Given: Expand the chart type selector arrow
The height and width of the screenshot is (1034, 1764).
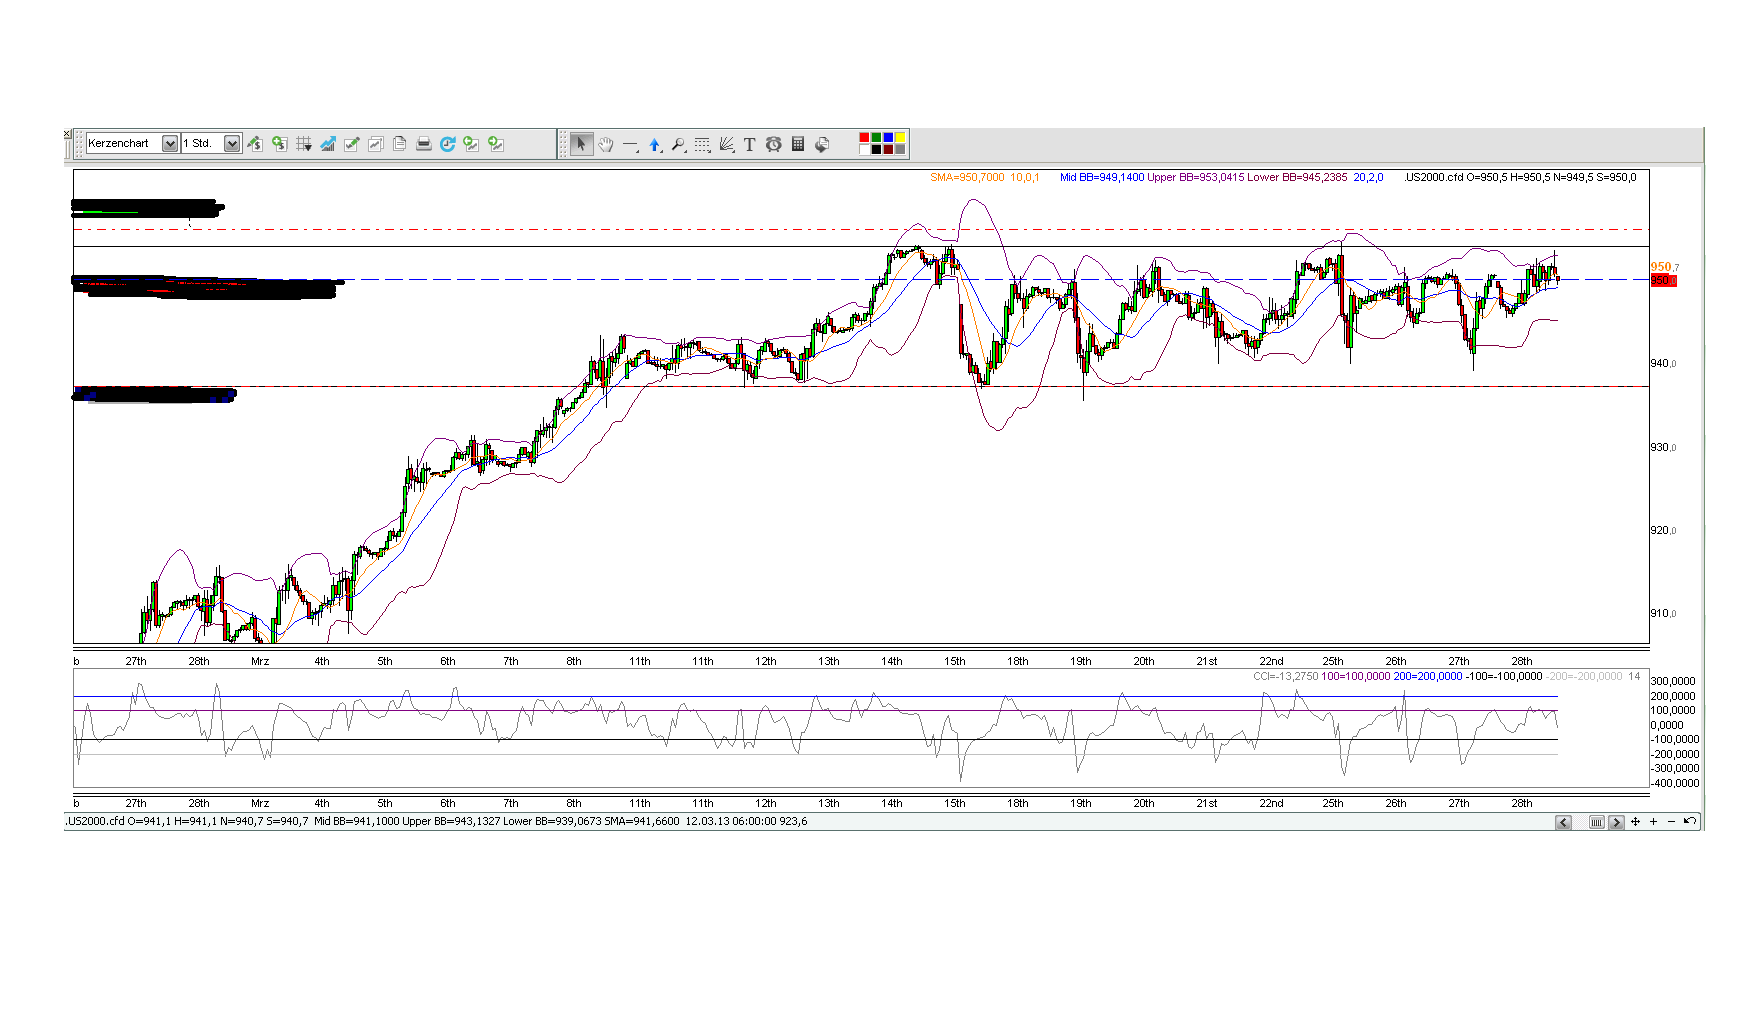Looking at the screenshot, I should tap(170, 143).
